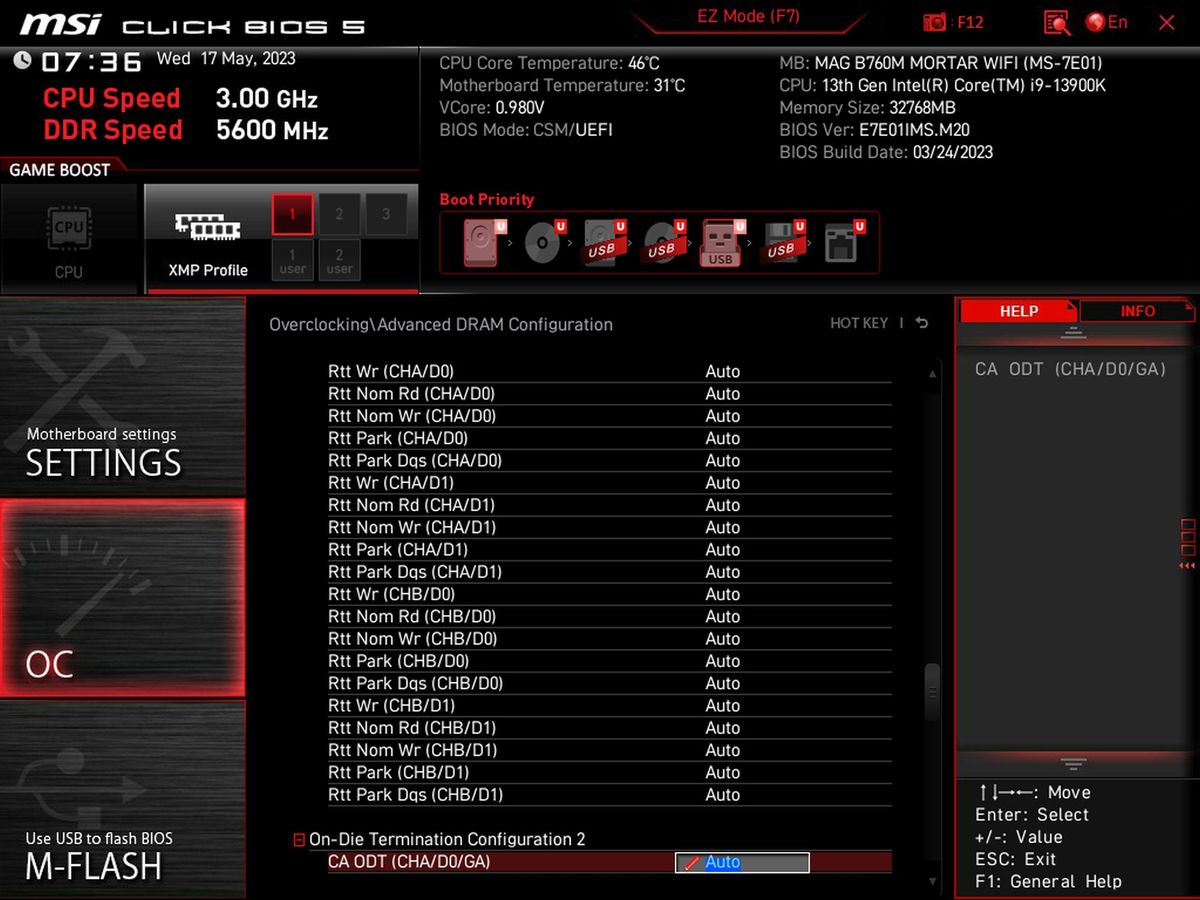1200x900 pixels.
Task: Switch to EZ Mode (F7)
Action: [748, 17]
